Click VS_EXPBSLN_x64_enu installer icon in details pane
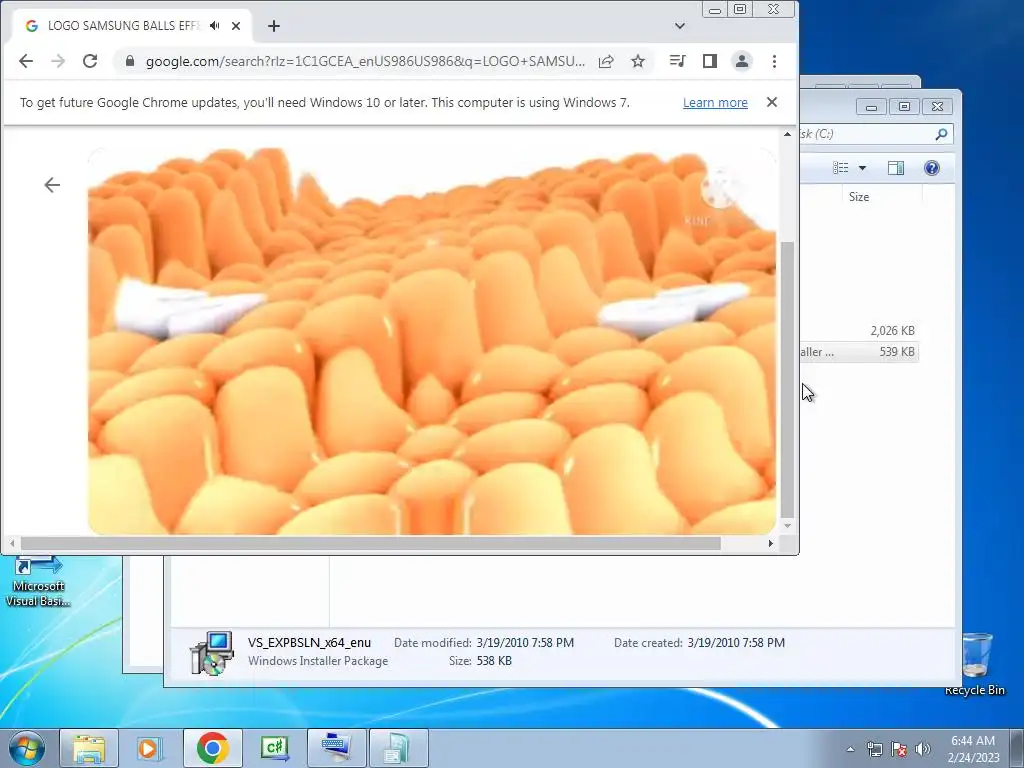 coord(212,652)
